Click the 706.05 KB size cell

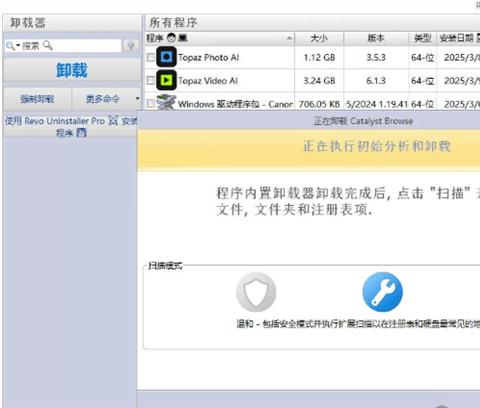click(x=319, y=104)
